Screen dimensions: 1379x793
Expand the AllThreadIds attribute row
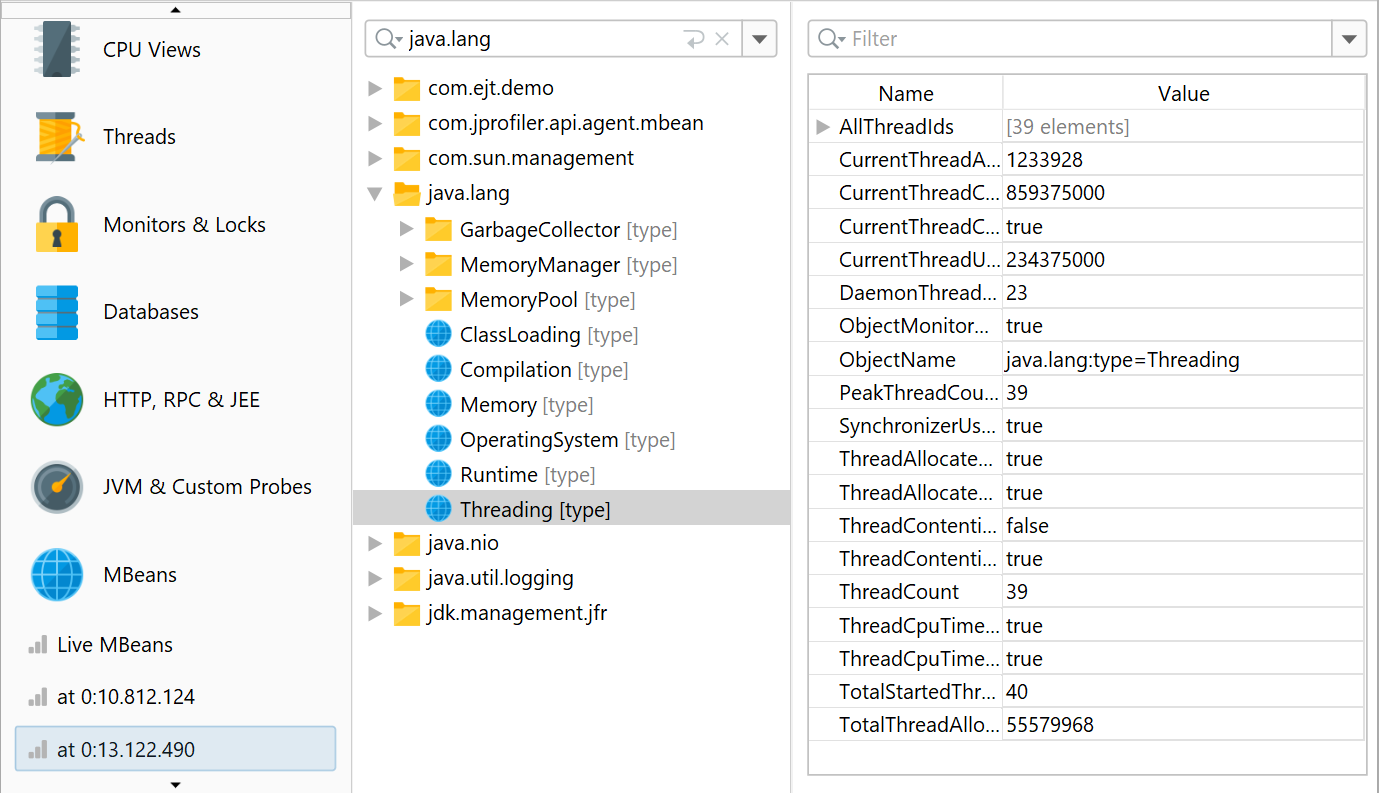click(x=823, y=127)
